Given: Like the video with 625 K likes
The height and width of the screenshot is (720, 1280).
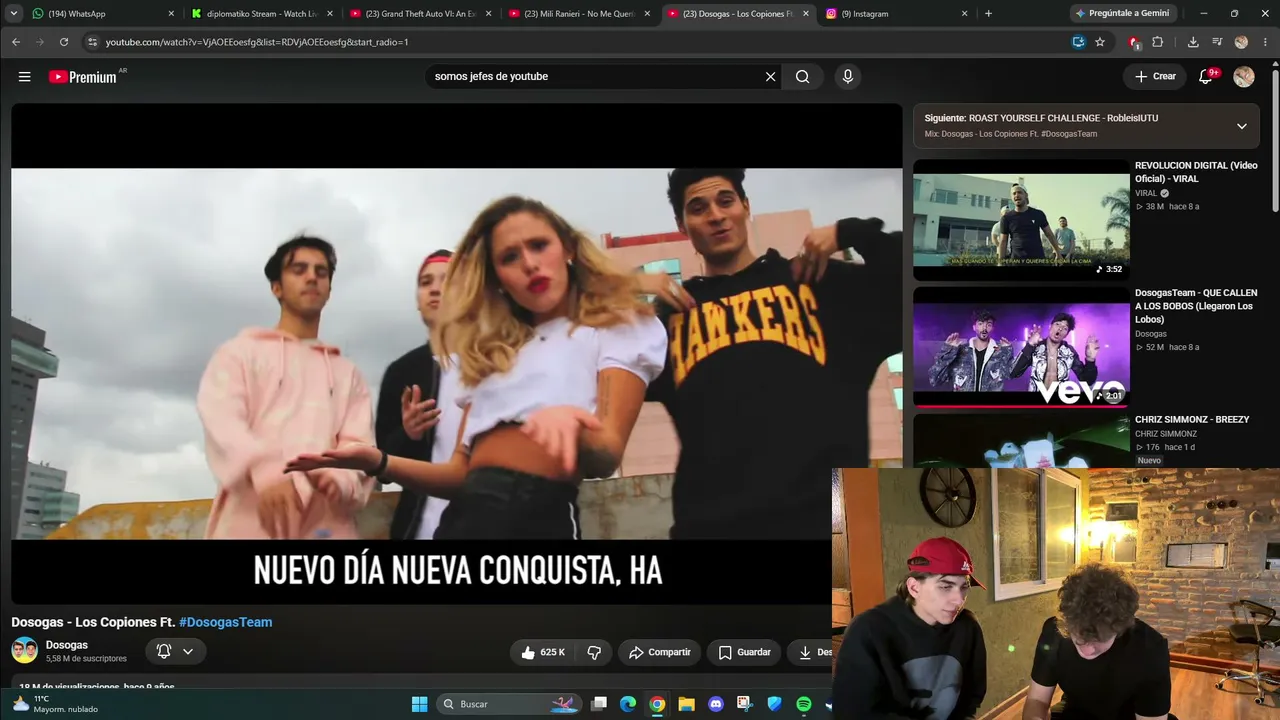Looking at the screenshot, I should 542,652.
